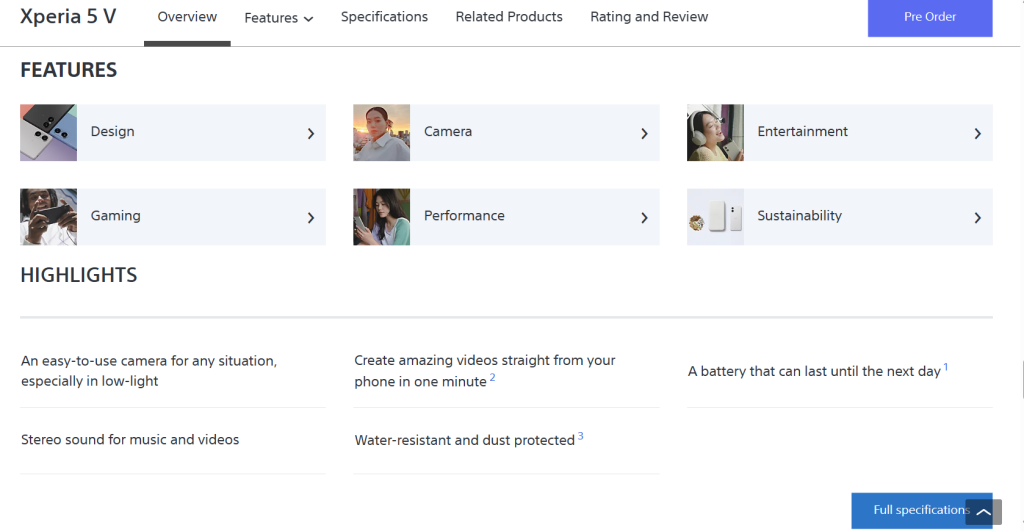Expand the Features dropdown menu

coord(278,17)
